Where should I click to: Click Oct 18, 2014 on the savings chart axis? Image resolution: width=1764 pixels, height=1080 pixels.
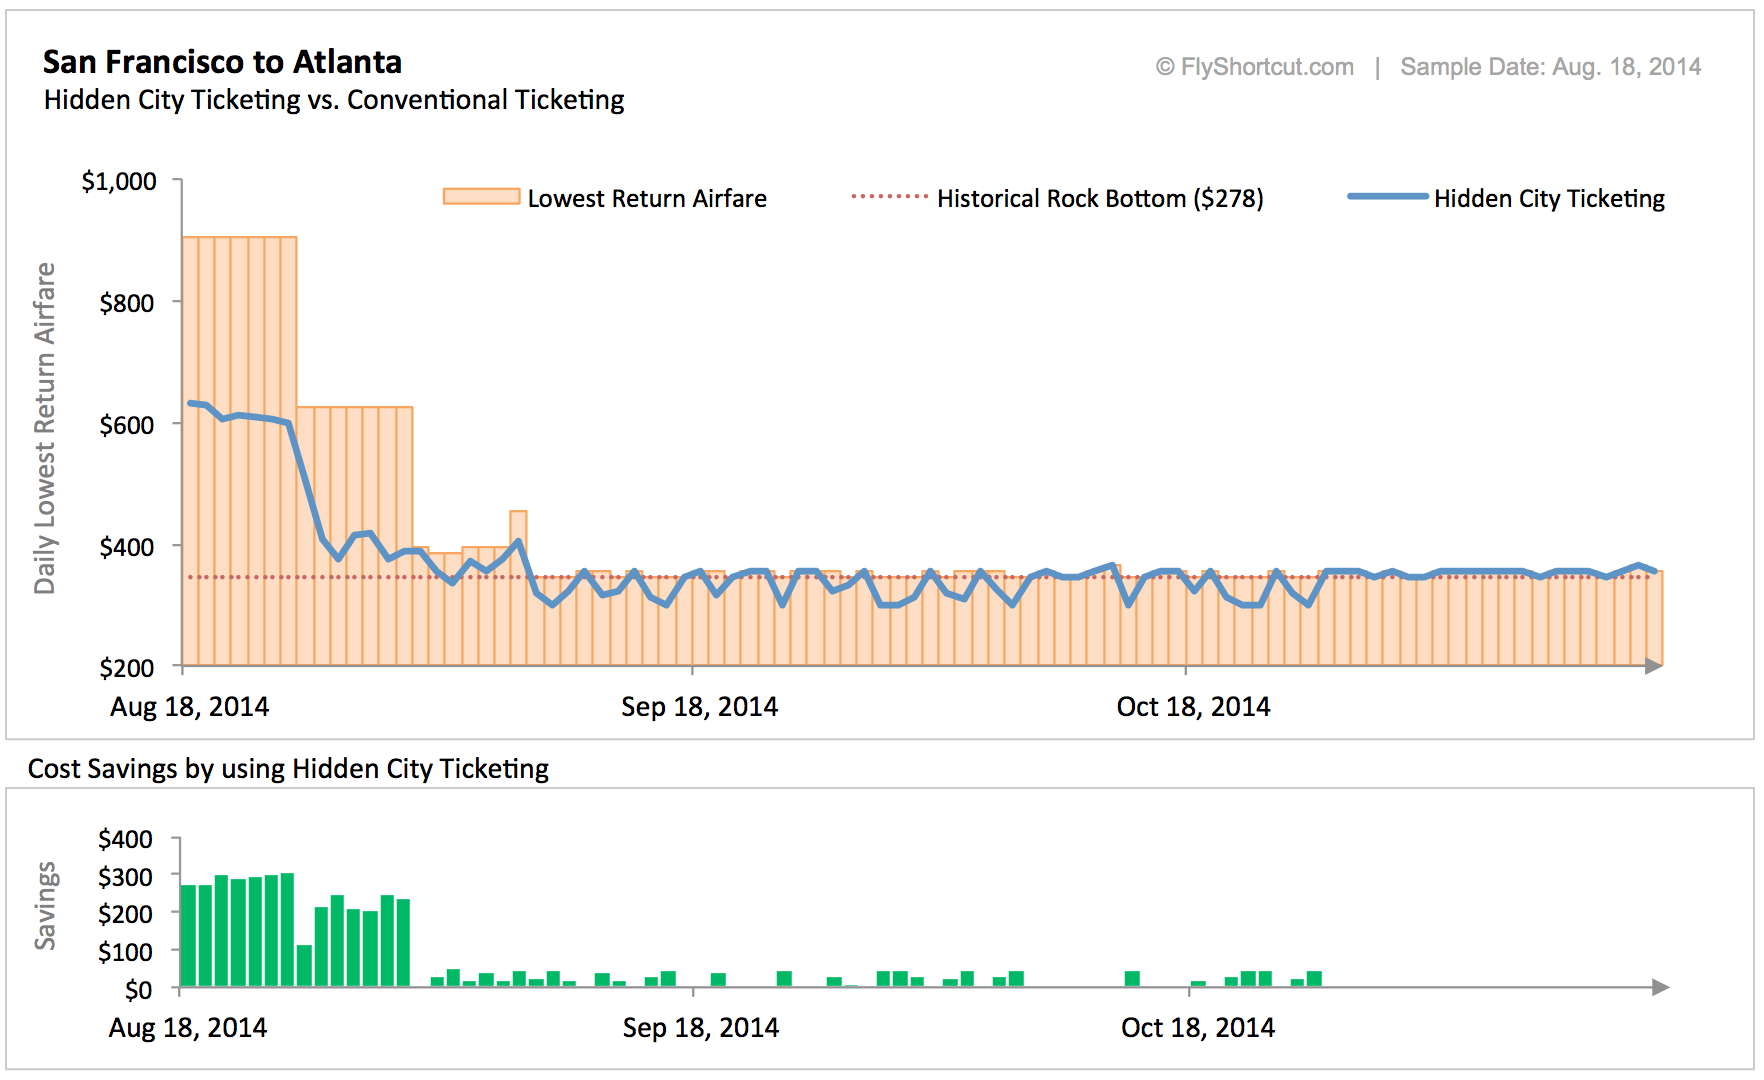click(1198, 1028)
